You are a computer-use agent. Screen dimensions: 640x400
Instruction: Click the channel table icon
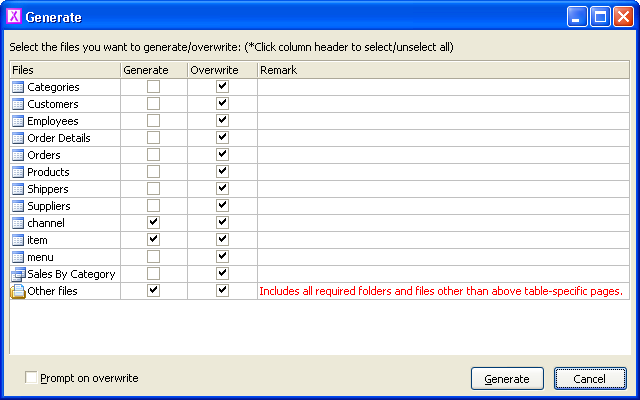pyautogui.click(x=18, y=223)
